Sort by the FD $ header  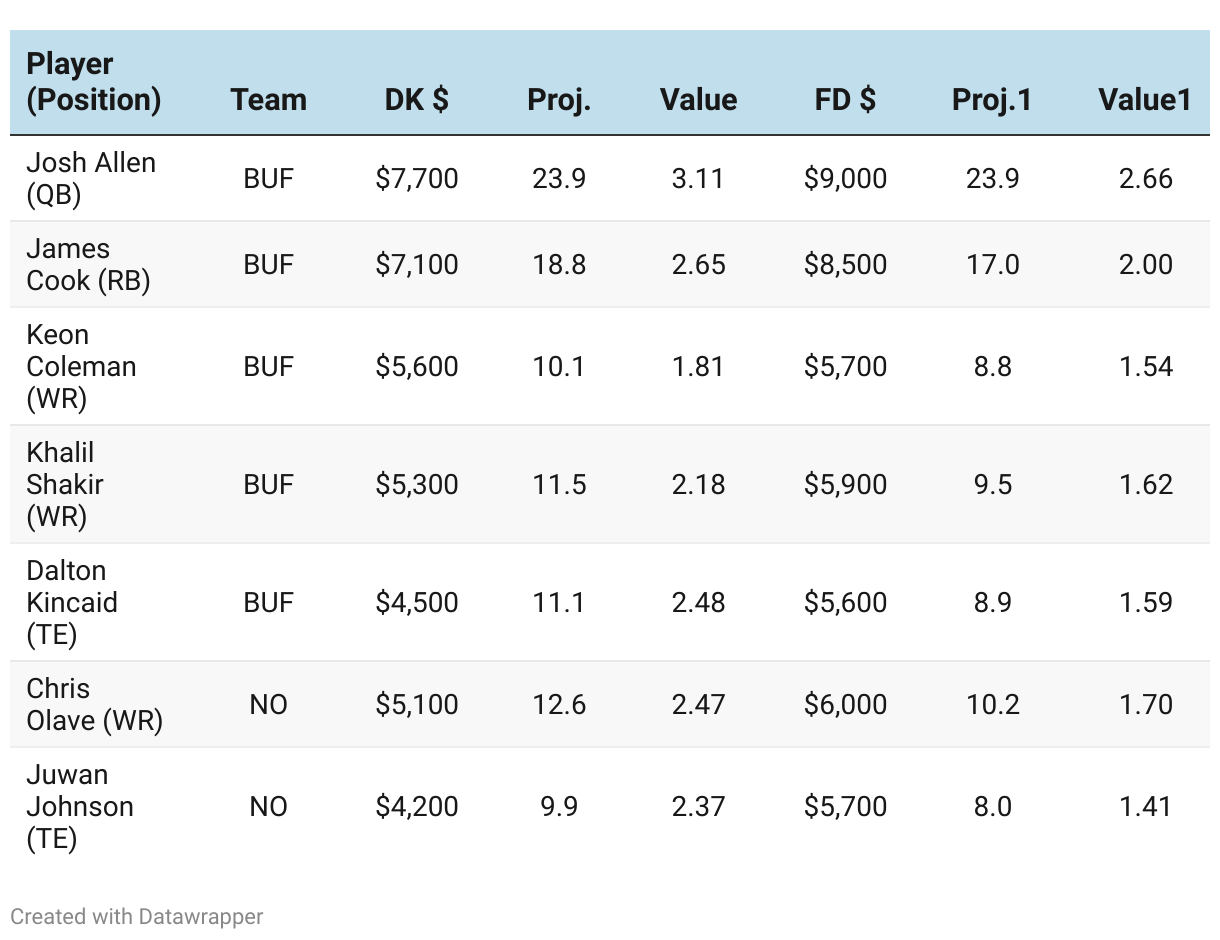[x=845, y=100]
